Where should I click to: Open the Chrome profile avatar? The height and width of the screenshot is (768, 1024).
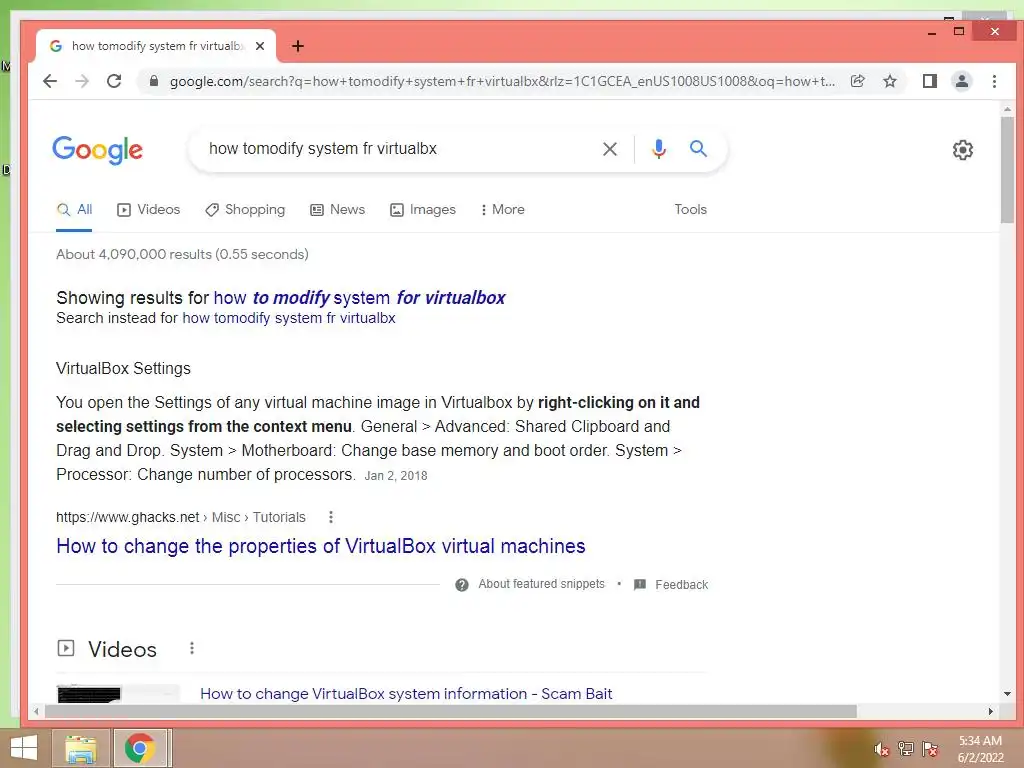962,81
